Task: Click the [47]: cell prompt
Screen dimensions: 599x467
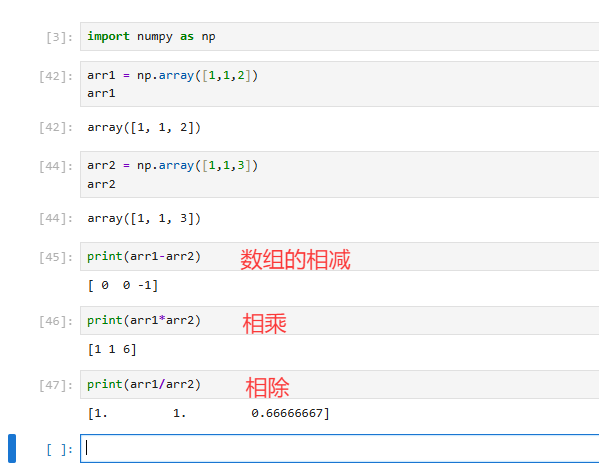Action: pos(56,385)
